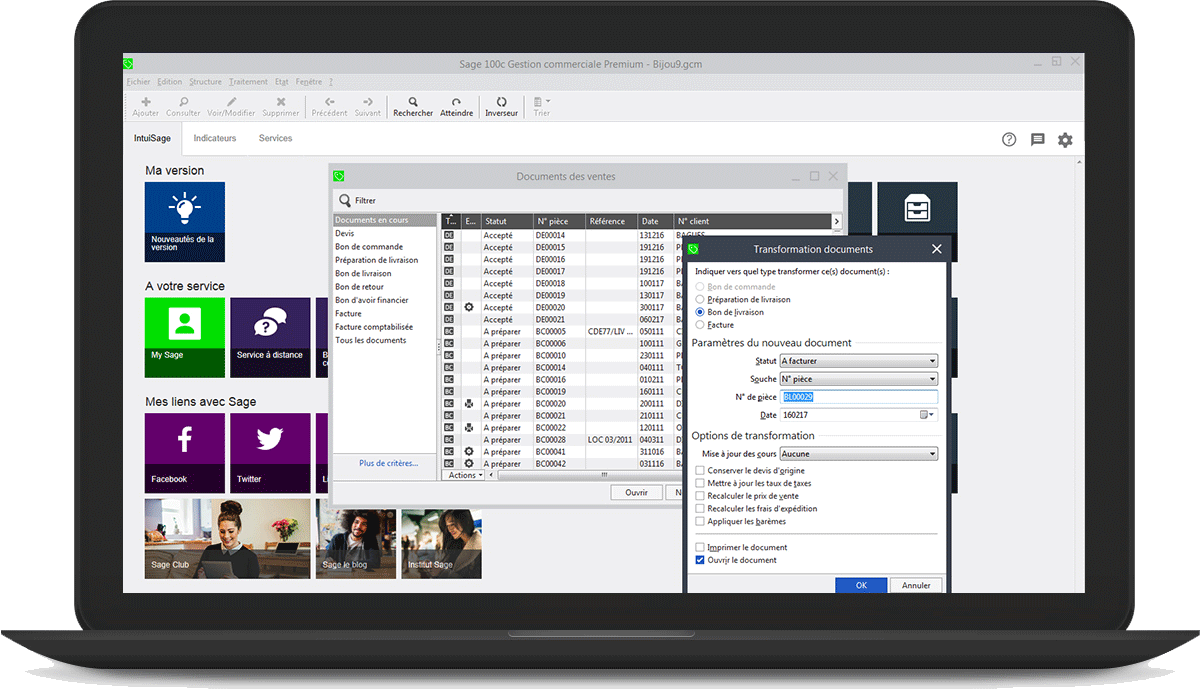Select the Ajouter tool in the toolbar
Screen dimensions: 1200x690
point(145,105)
